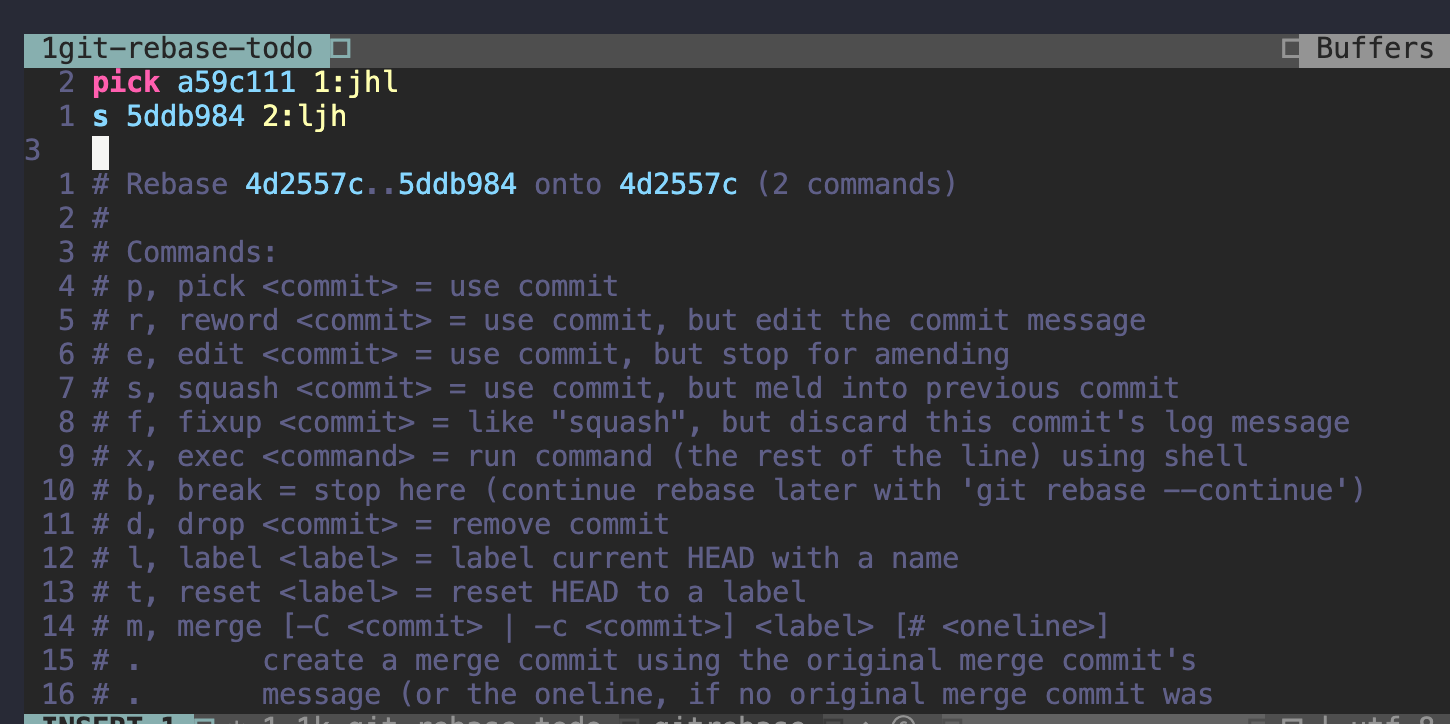1450x724 pixels.
Task: Click hash 4d2557c after the word "onto"
Action: (678, 185)
